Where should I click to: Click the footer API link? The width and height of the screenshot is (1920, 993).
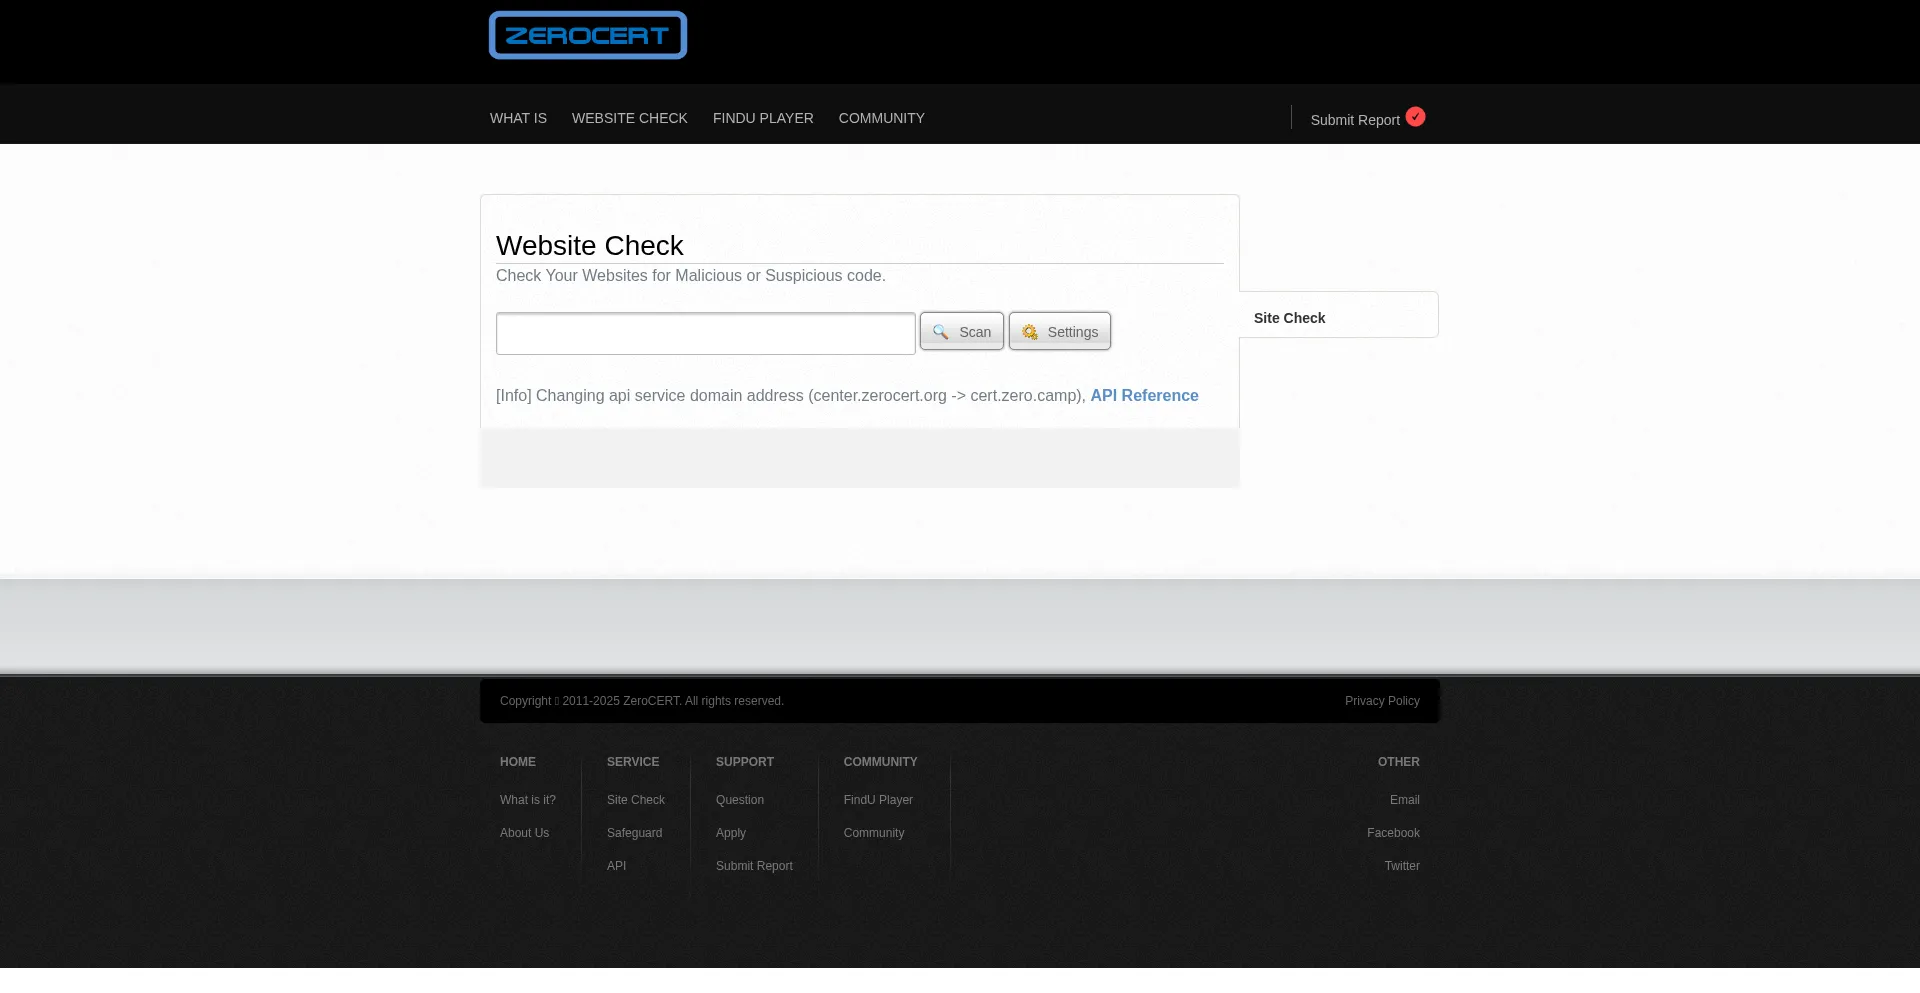click(616, 866)
